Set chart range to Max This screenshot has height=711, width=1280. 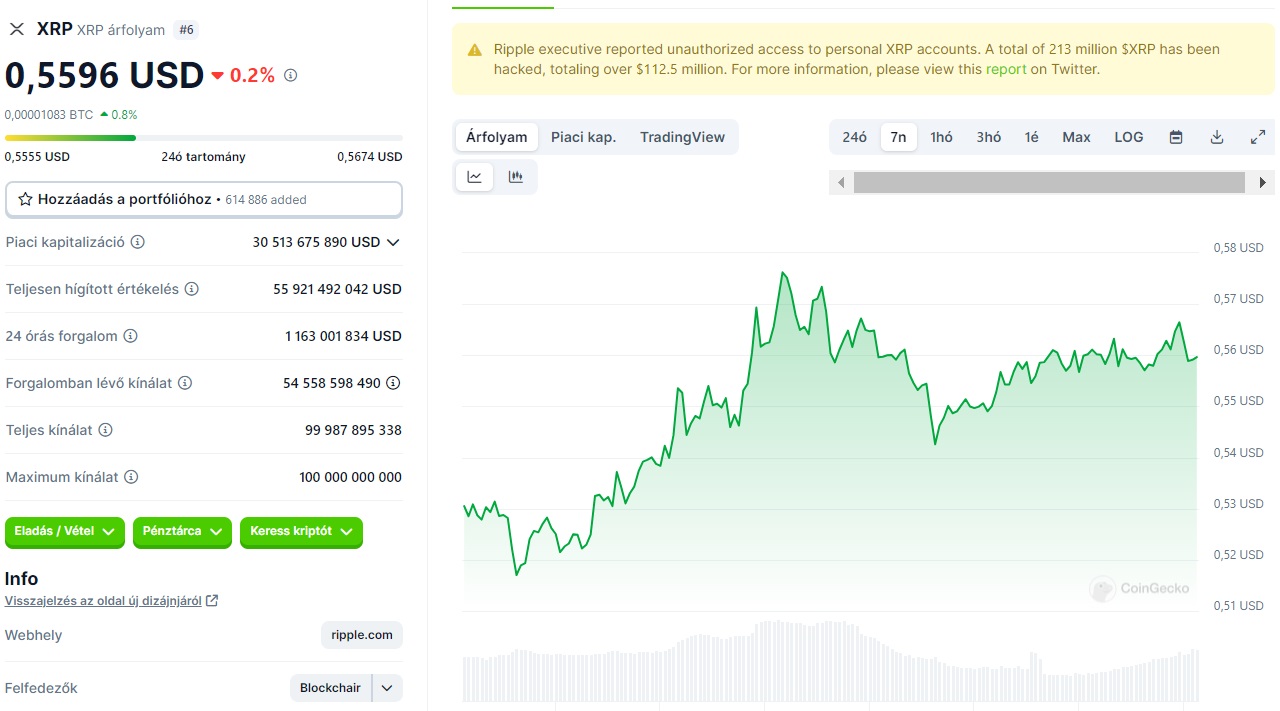click(1076, 137)
